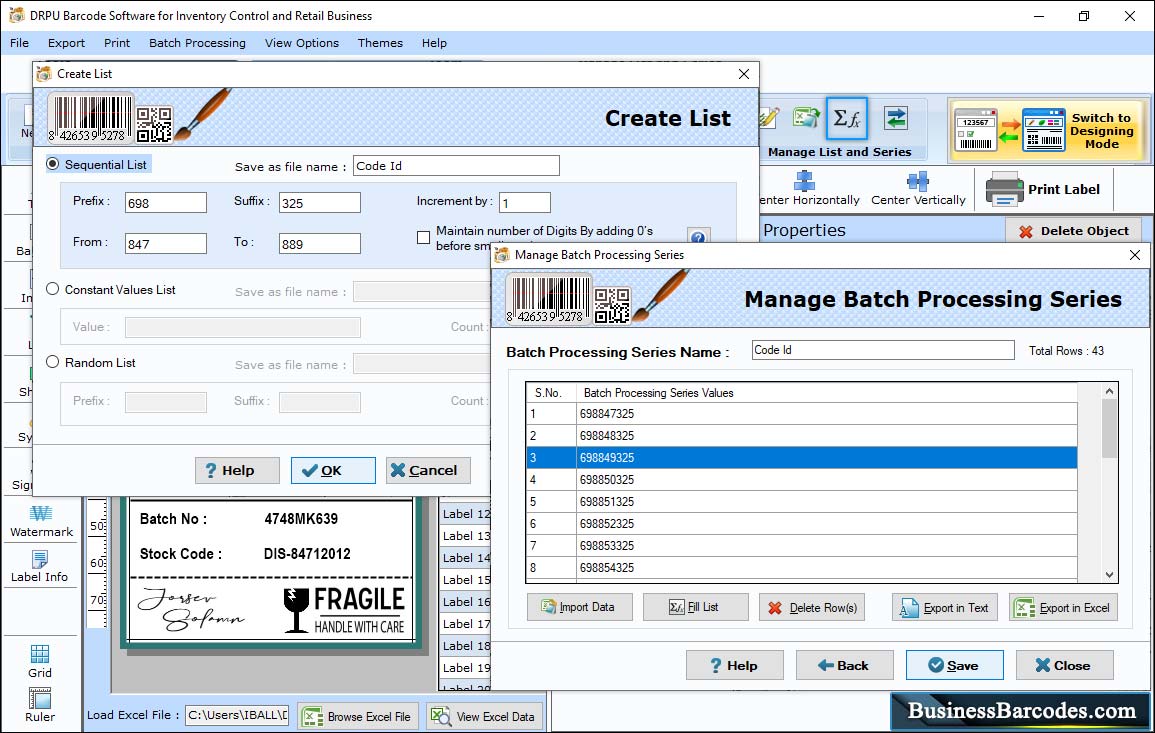Viewport: 1155px width, 733px height.
Task: Click the swap arrows icon in Manage List toolbar
Action: pyautogui.click(x=896, y=118)
